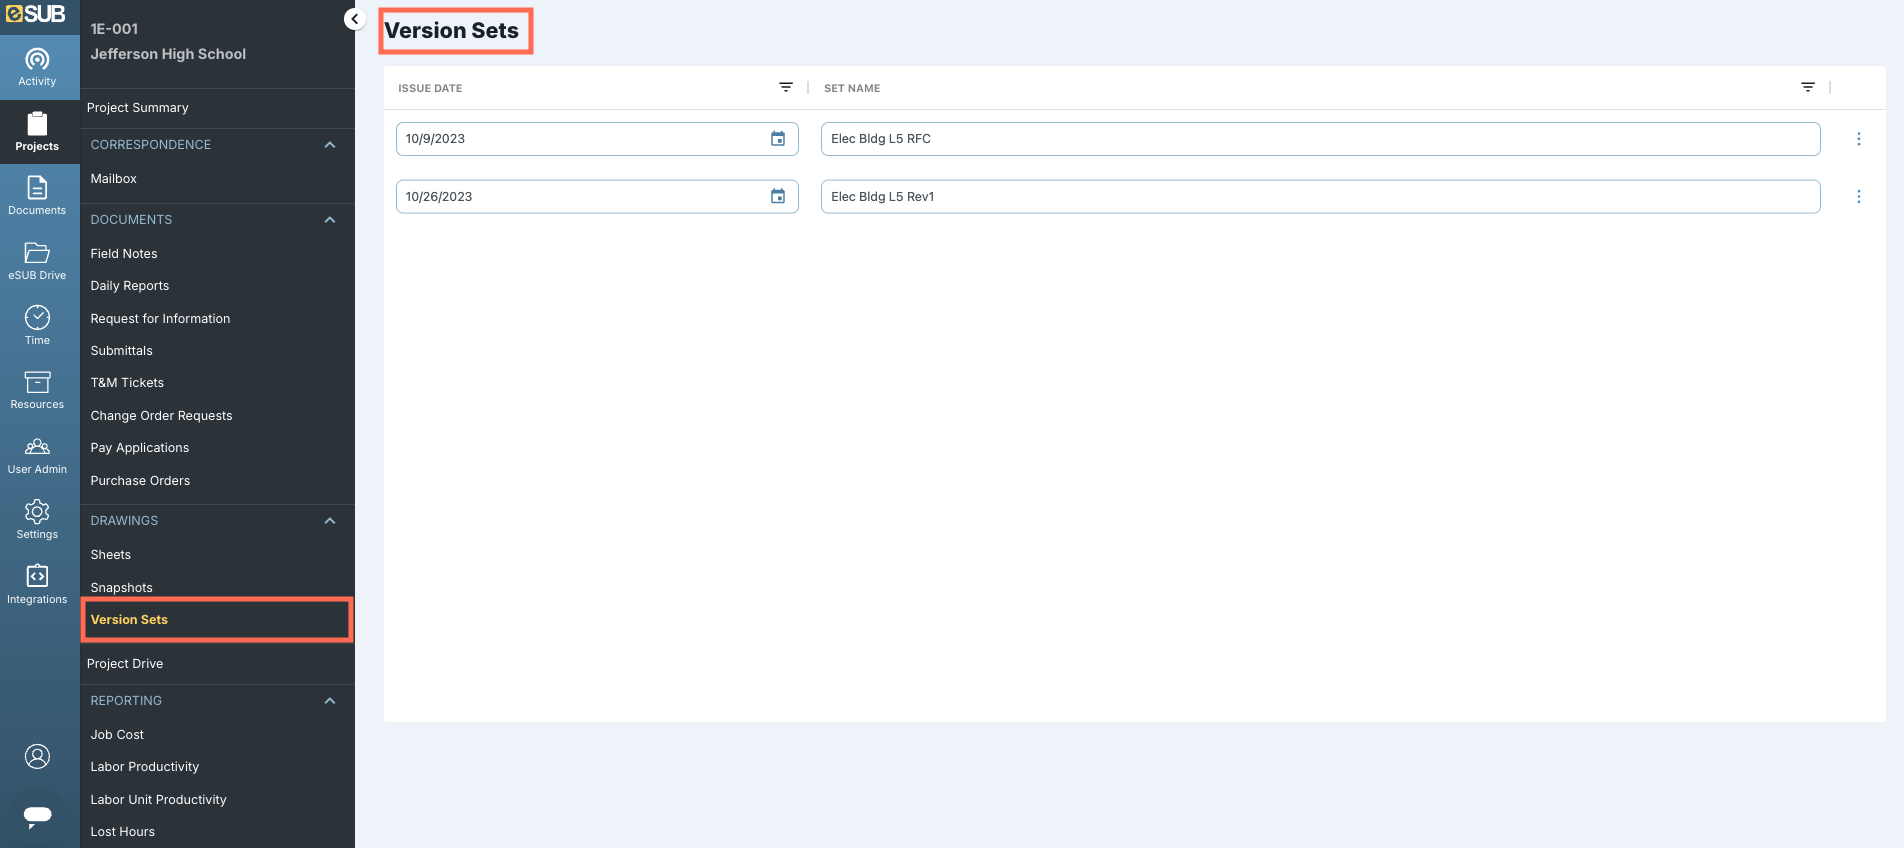Viewport: 1904px width, 848px height.
Task: Open Daily Reports
Action: click(130, 286)
